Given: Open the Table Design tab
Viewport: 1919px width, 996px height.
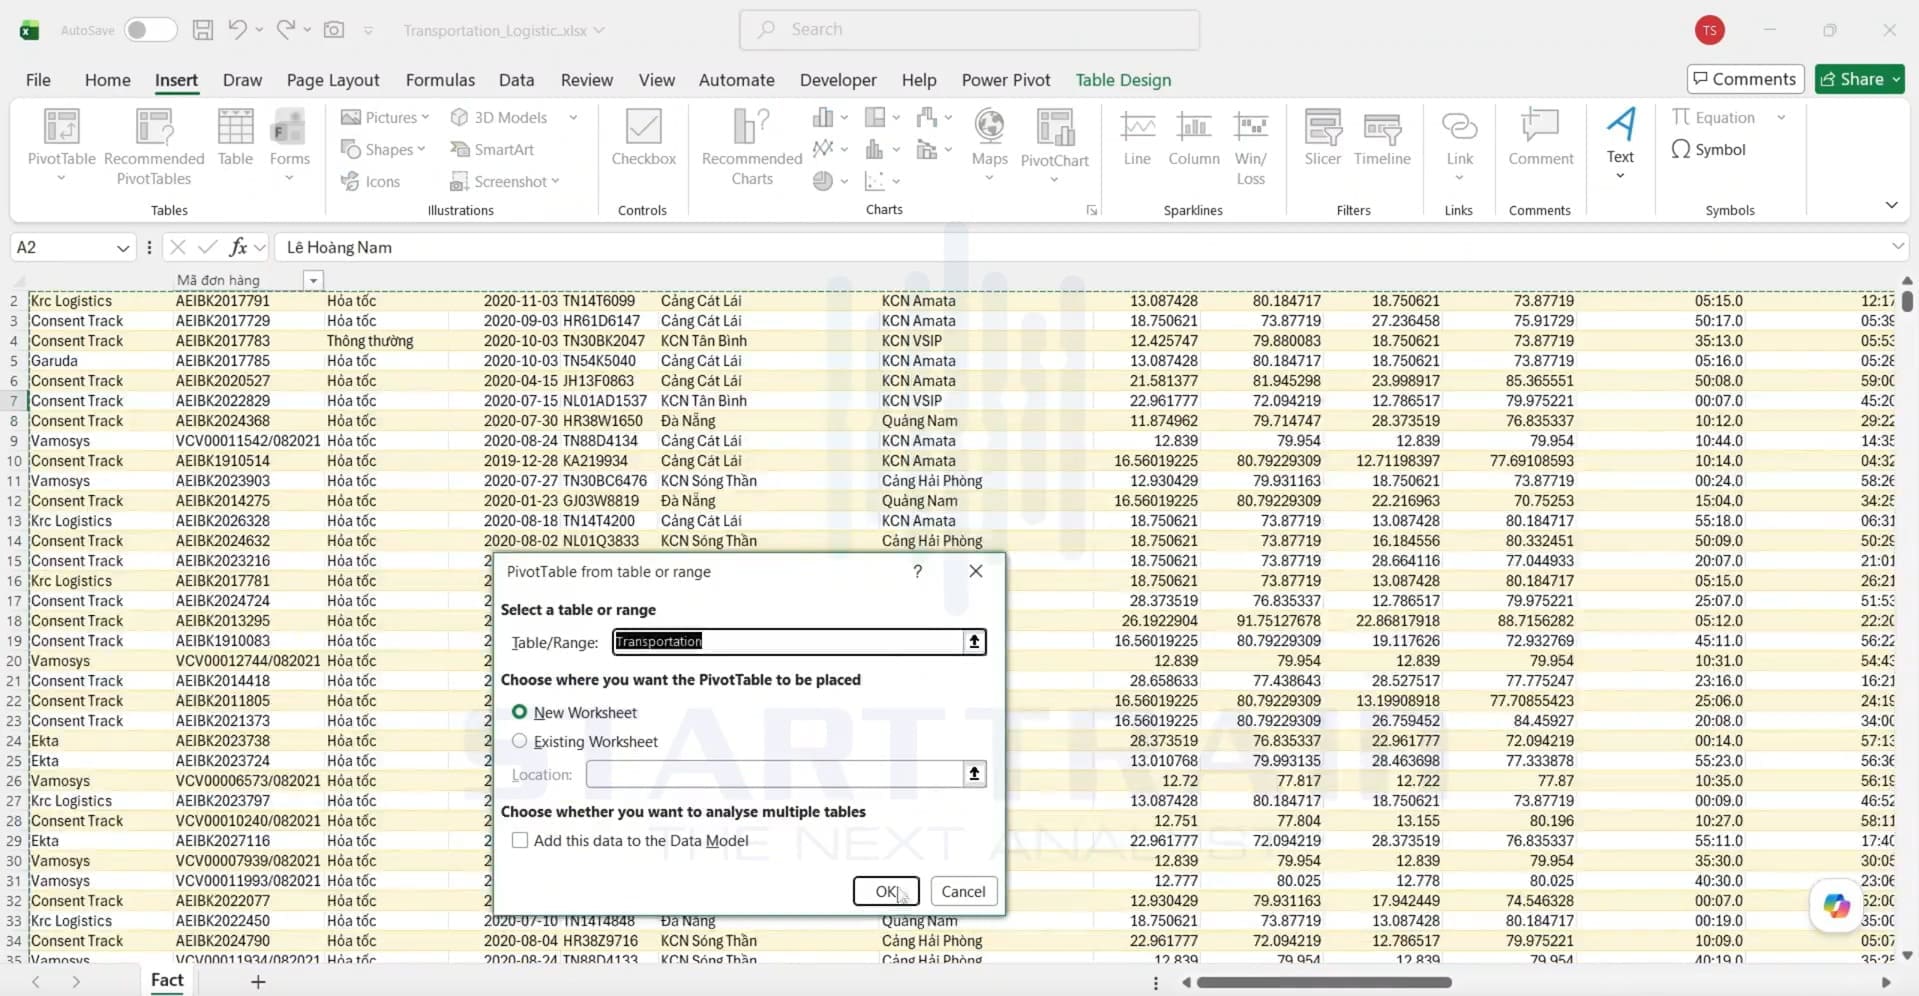Looking at the screenshot, I should click(1123, 80).
